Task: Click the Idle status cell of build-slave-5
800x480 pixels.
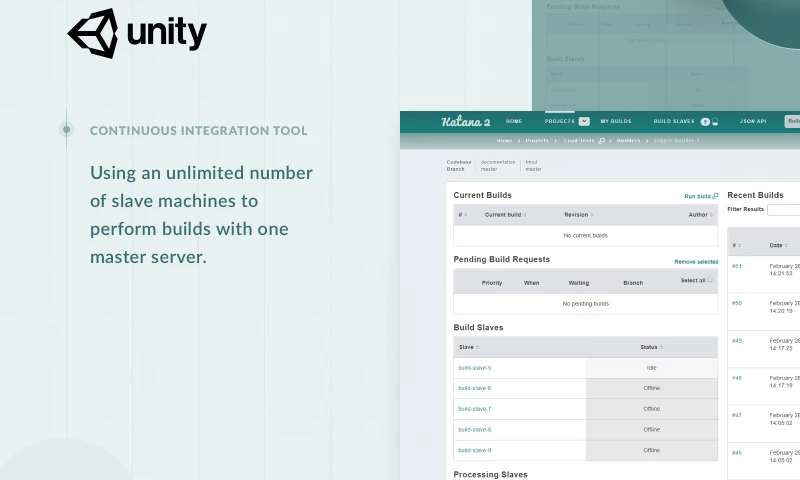Action: click(x=652, y=368)
